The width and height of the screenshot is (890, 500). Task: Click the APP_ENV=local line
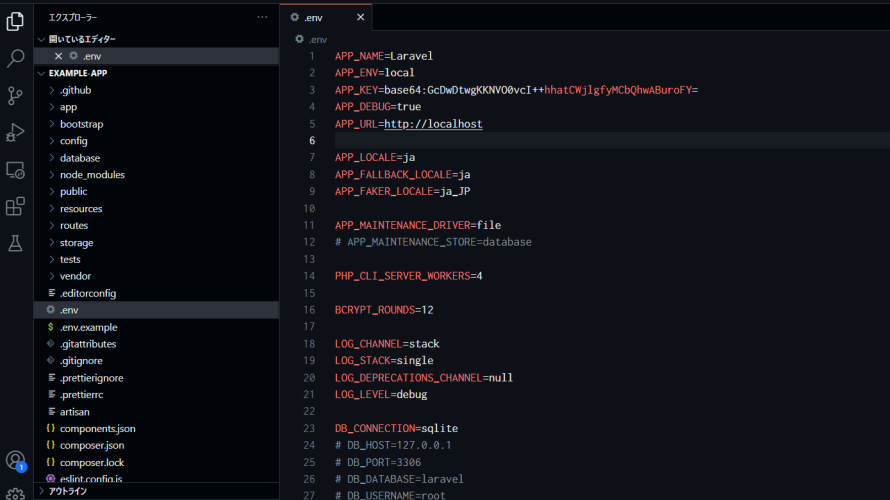tap(375, 73)
